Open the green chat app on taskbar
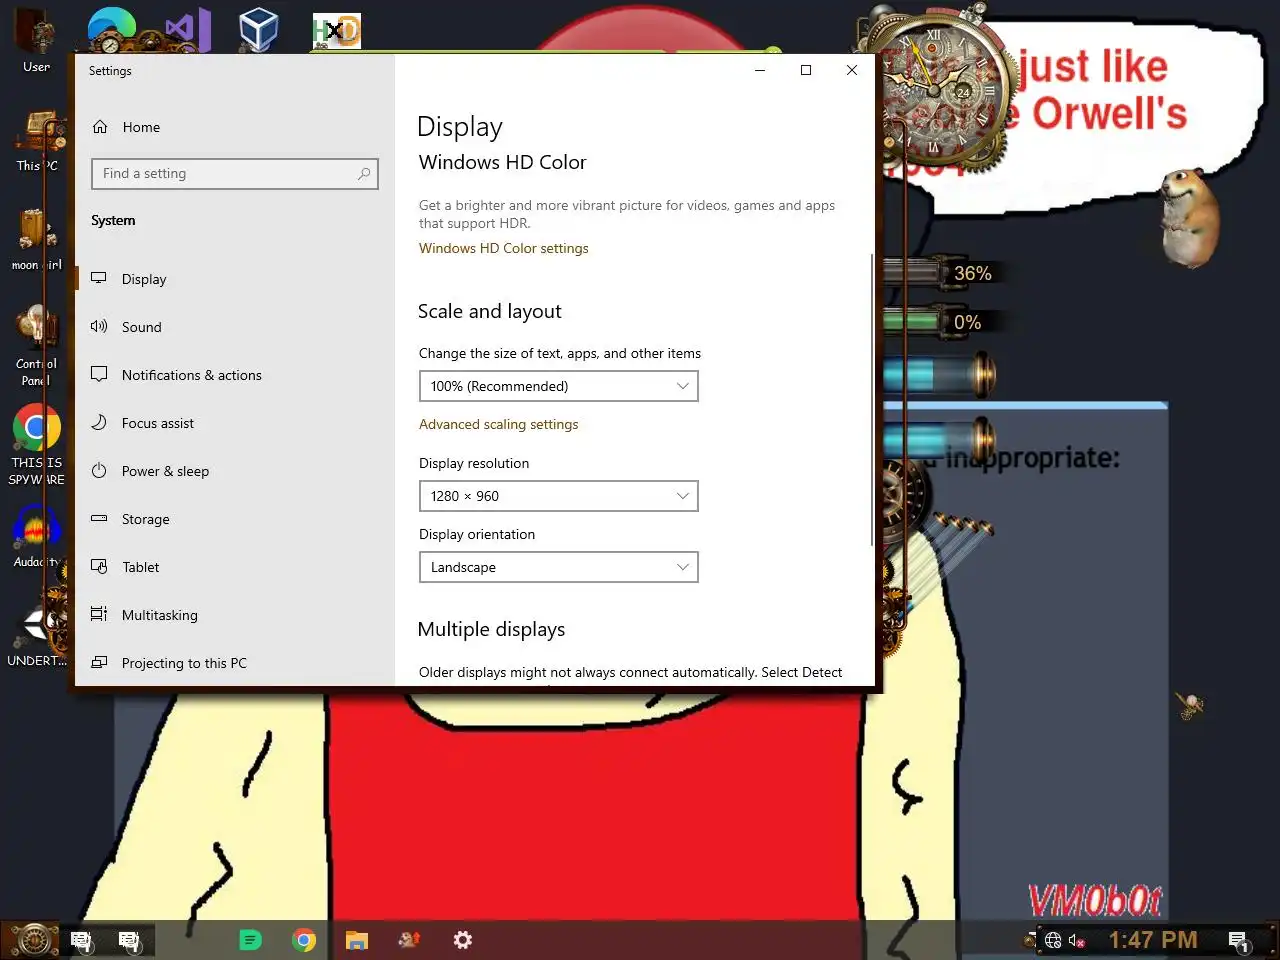1280x960 pixels. (x=250, y=940)
